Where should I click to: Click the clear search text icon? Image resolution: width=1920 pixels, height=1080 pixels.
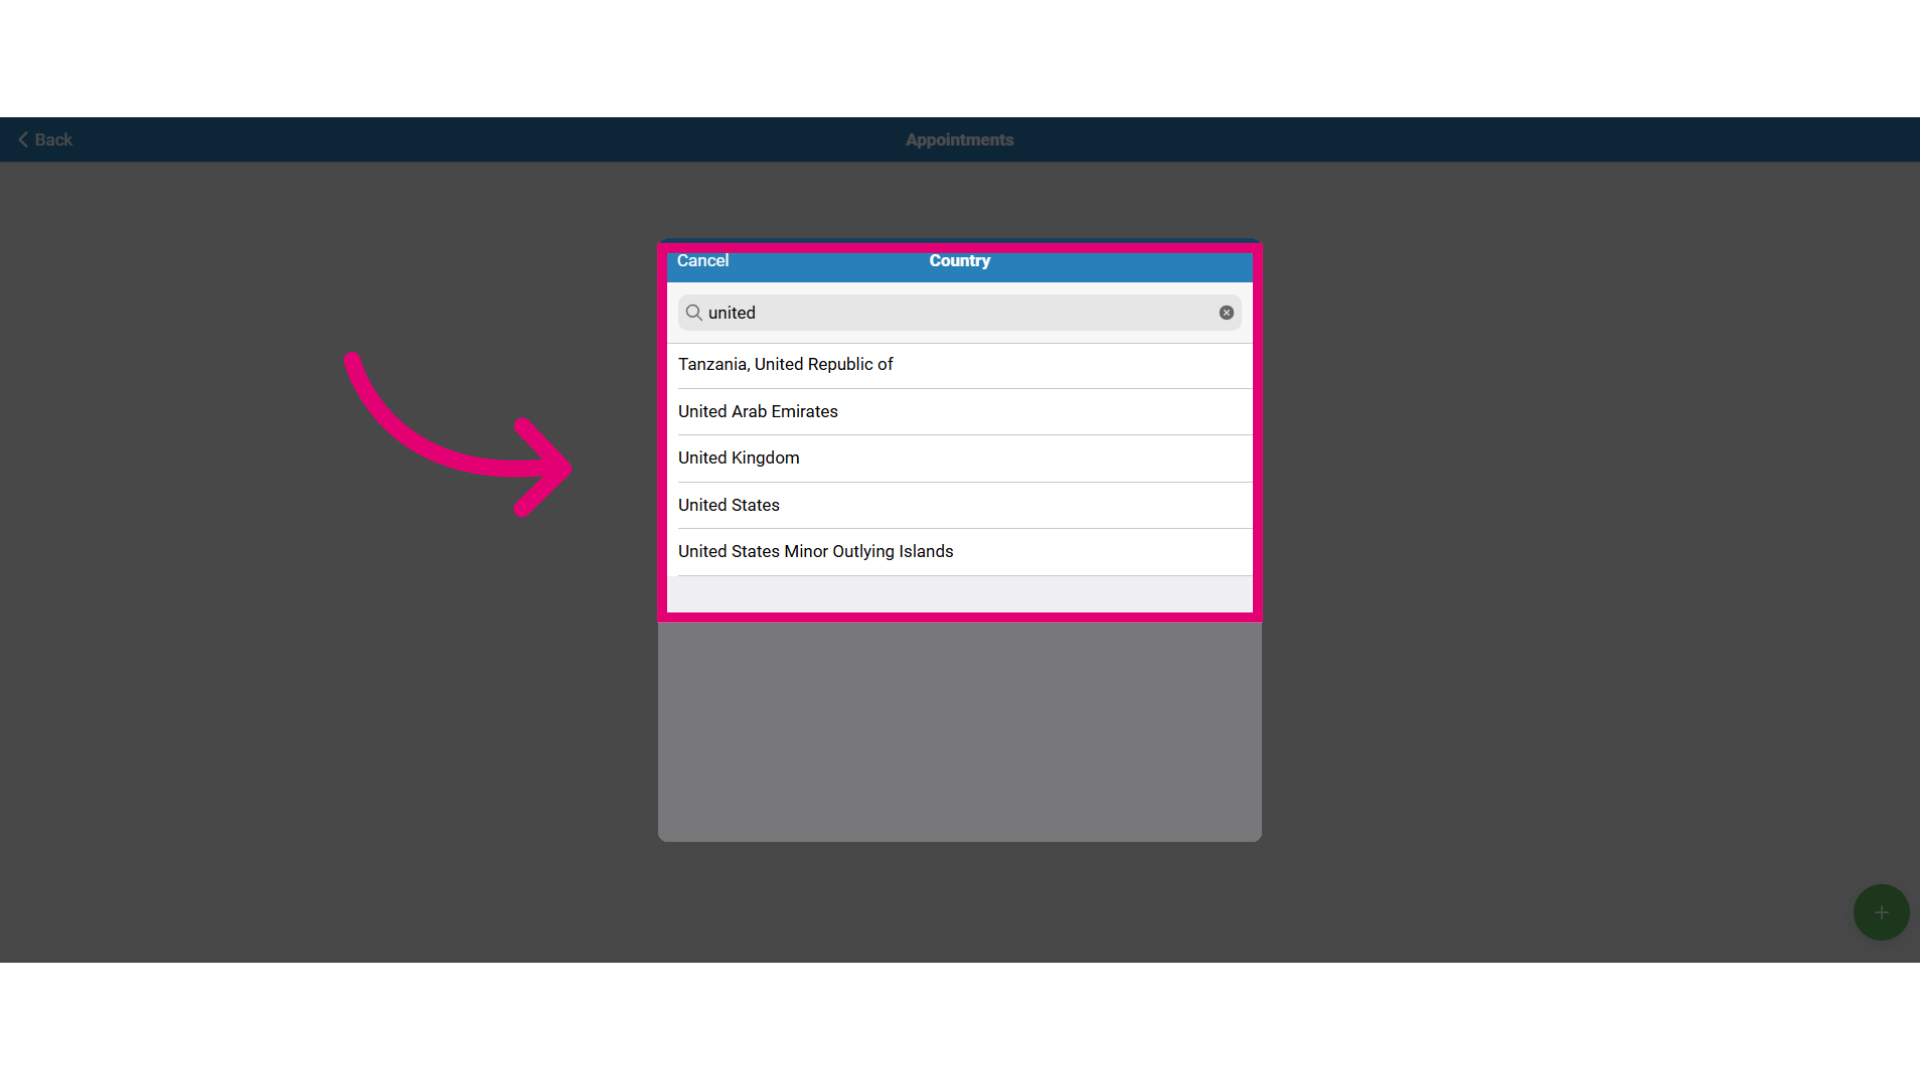coord(1226,313)
